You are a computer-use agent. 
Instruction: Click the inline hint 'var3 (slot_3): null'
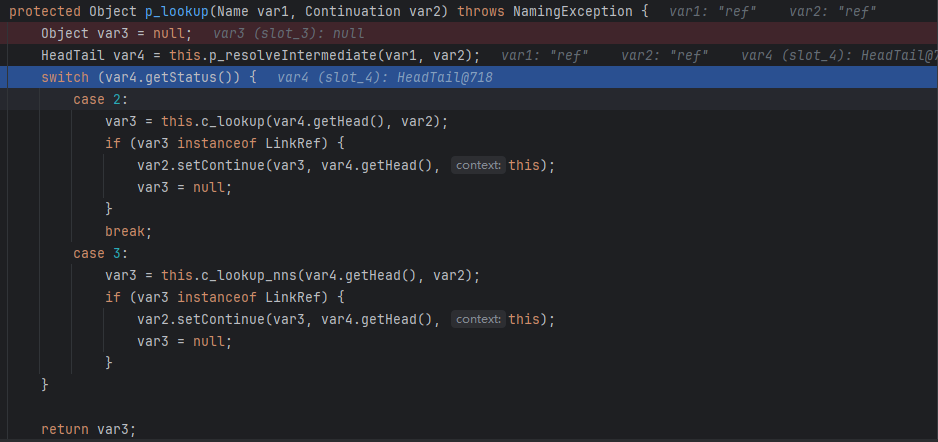(x=288, y=33)
